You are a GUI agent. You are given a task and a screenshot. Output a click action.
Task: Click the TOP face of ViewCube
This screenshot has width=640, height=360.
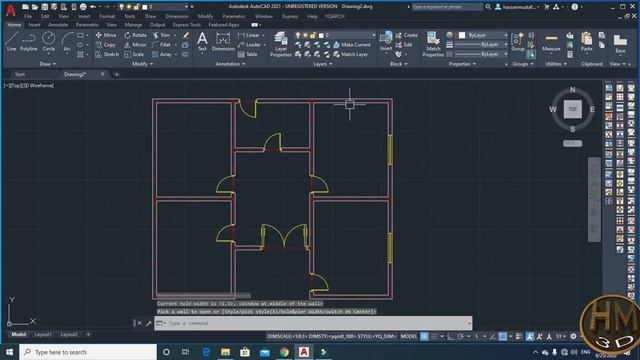tap(573, 109)
